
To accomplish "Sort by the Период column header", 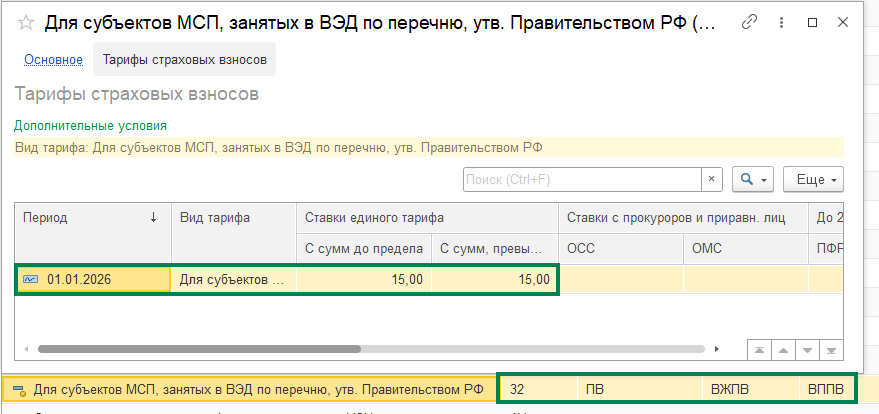I will [92, 218].
